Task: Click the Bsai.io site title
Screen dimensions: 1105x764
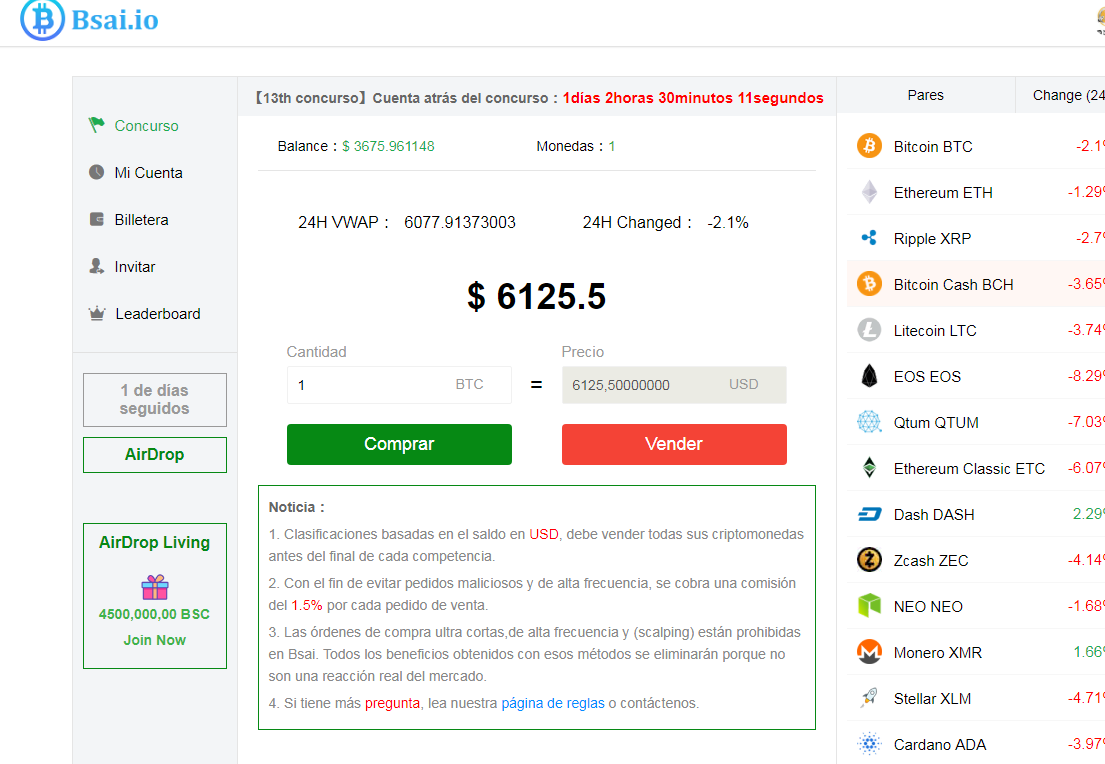Action: coord(115,20)
